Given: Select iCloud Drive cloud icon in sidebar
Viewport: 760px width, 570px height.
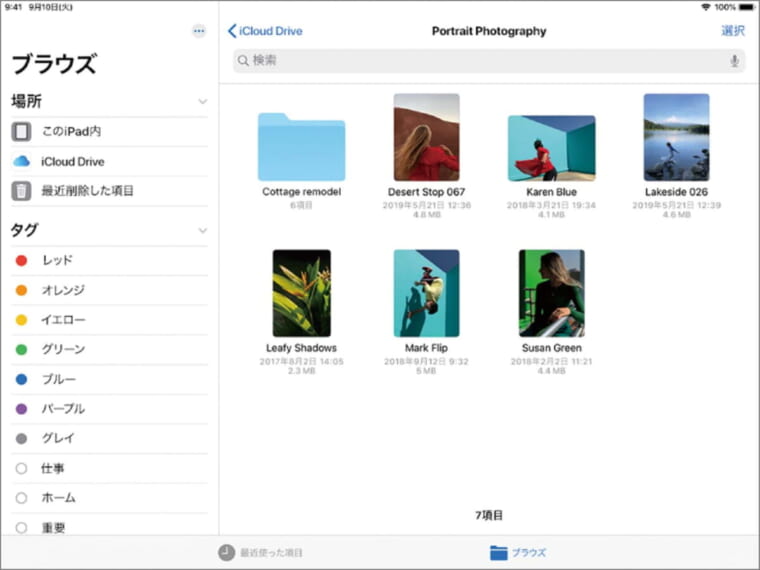Looking at the screenshot, I should [22, 161].
